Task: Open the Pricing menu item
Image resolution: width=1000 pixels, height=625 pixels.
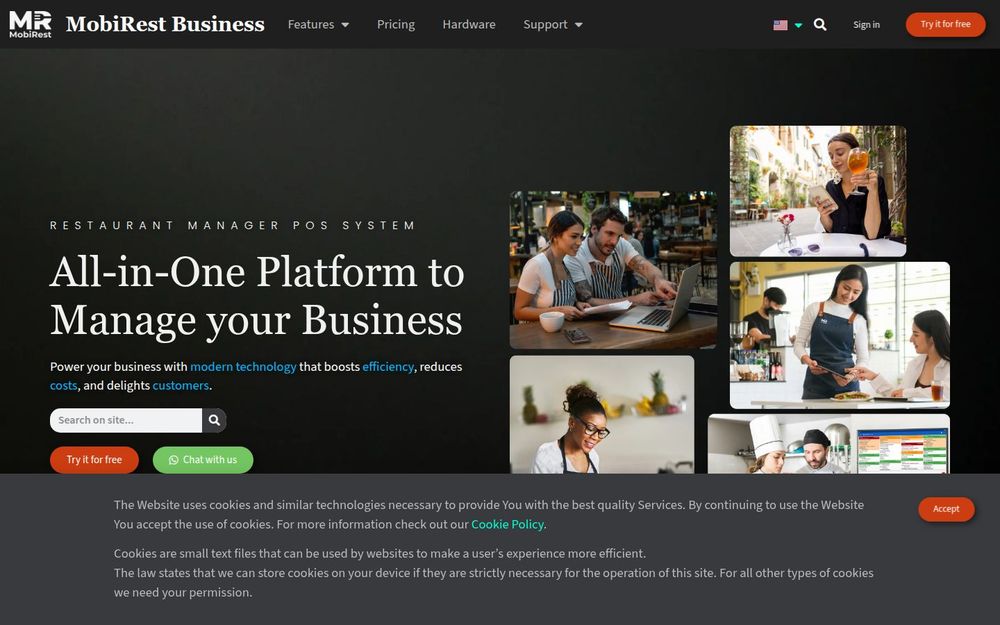Action: pos(395,24)
